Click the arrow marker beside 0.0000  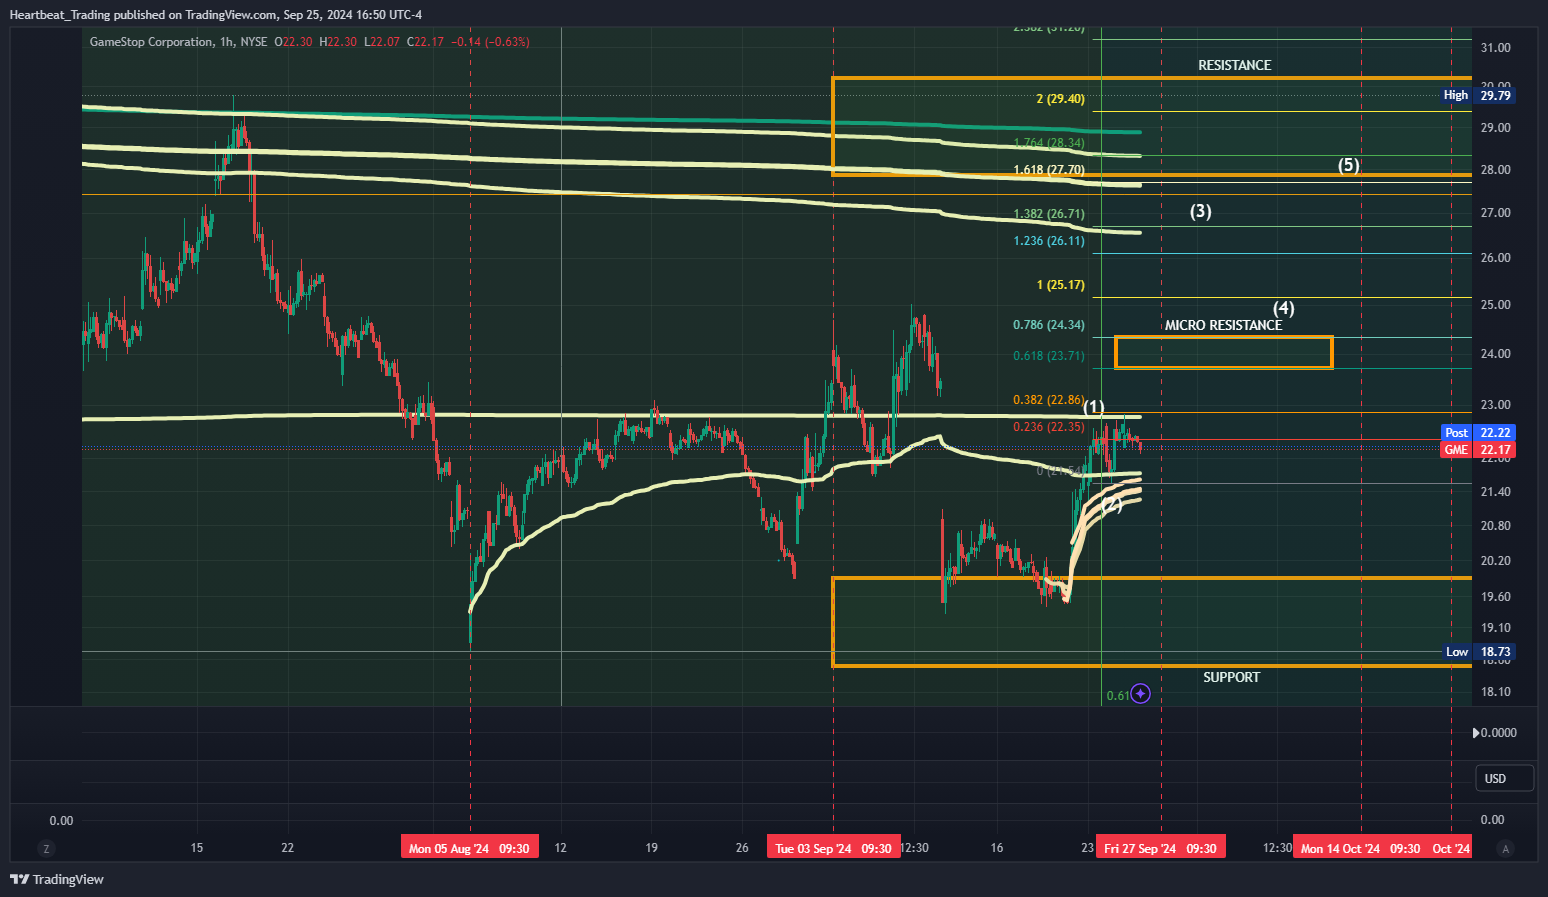(x=1476, y=733)
